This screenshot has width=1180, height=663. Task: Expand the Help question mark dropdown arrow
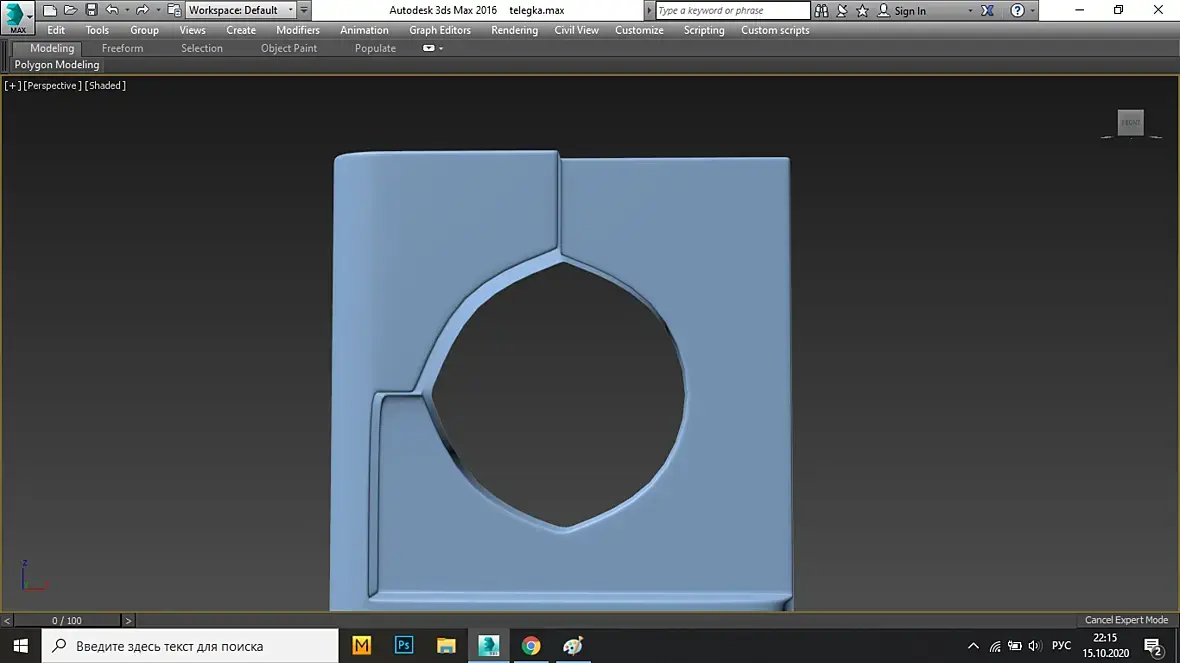click(x=1032, y=11)
